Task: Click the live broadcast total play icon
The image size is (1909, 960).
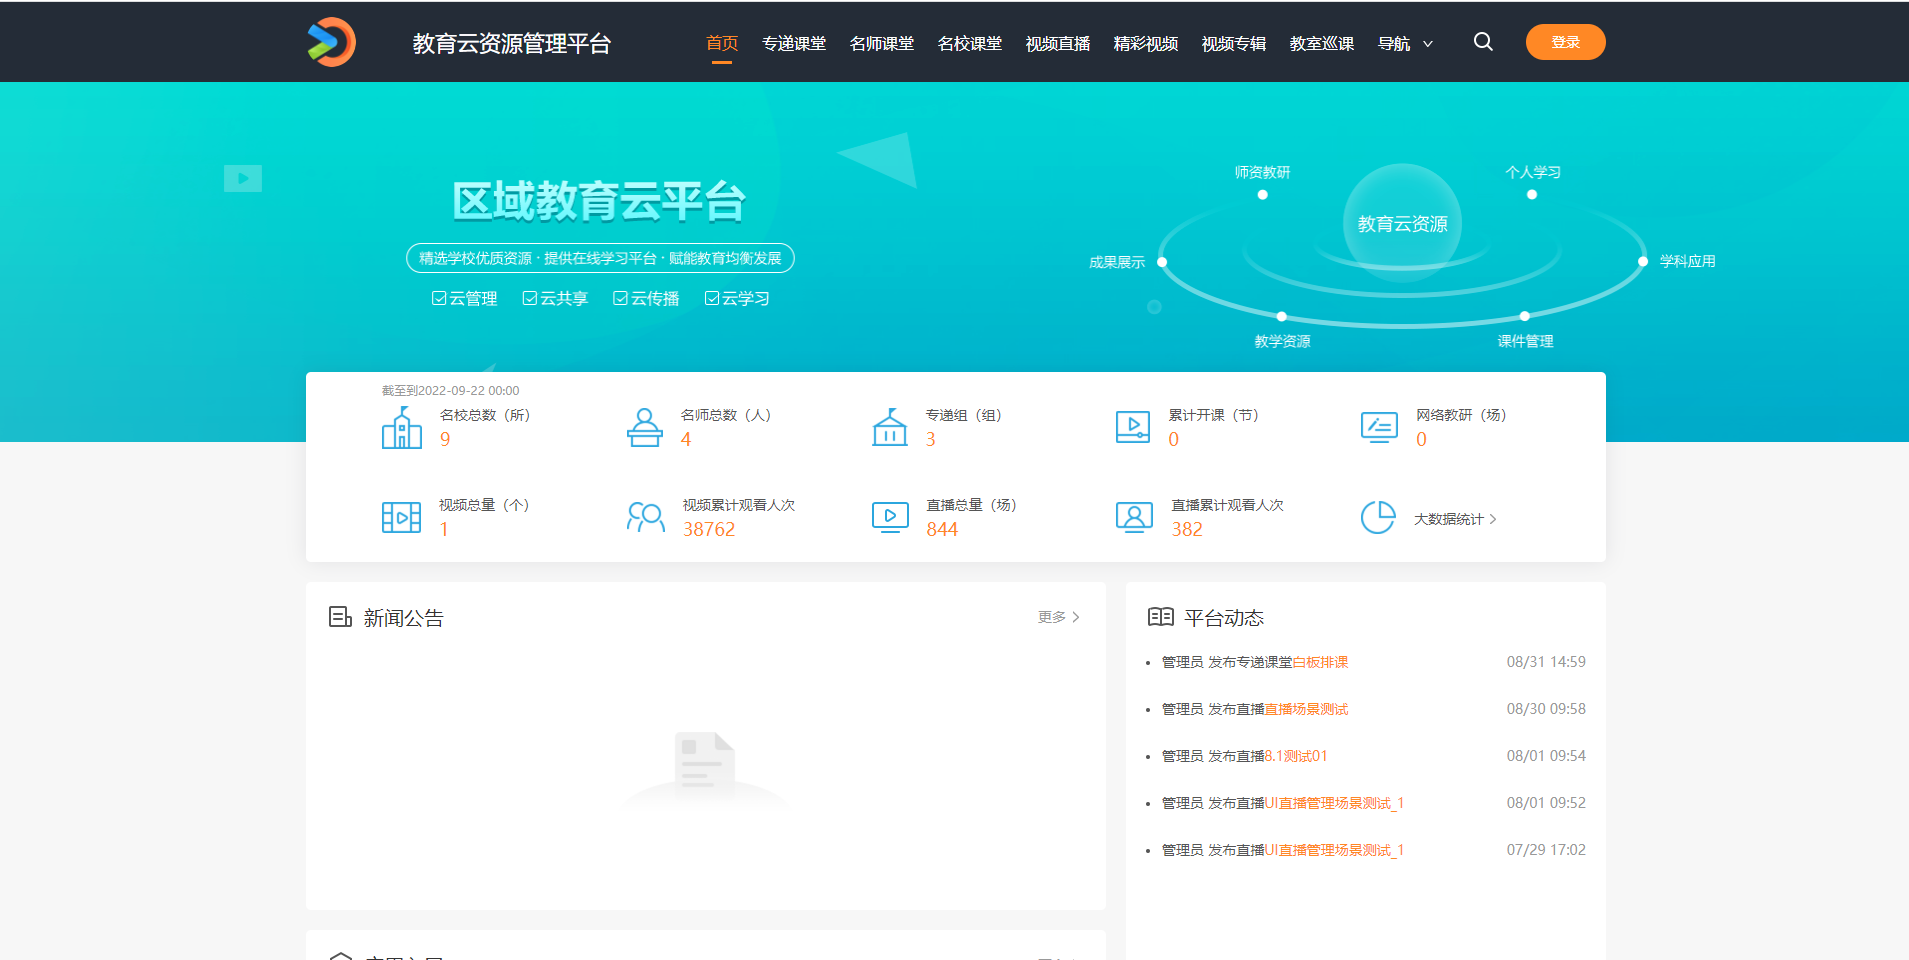Action: (x=890, y=517)
